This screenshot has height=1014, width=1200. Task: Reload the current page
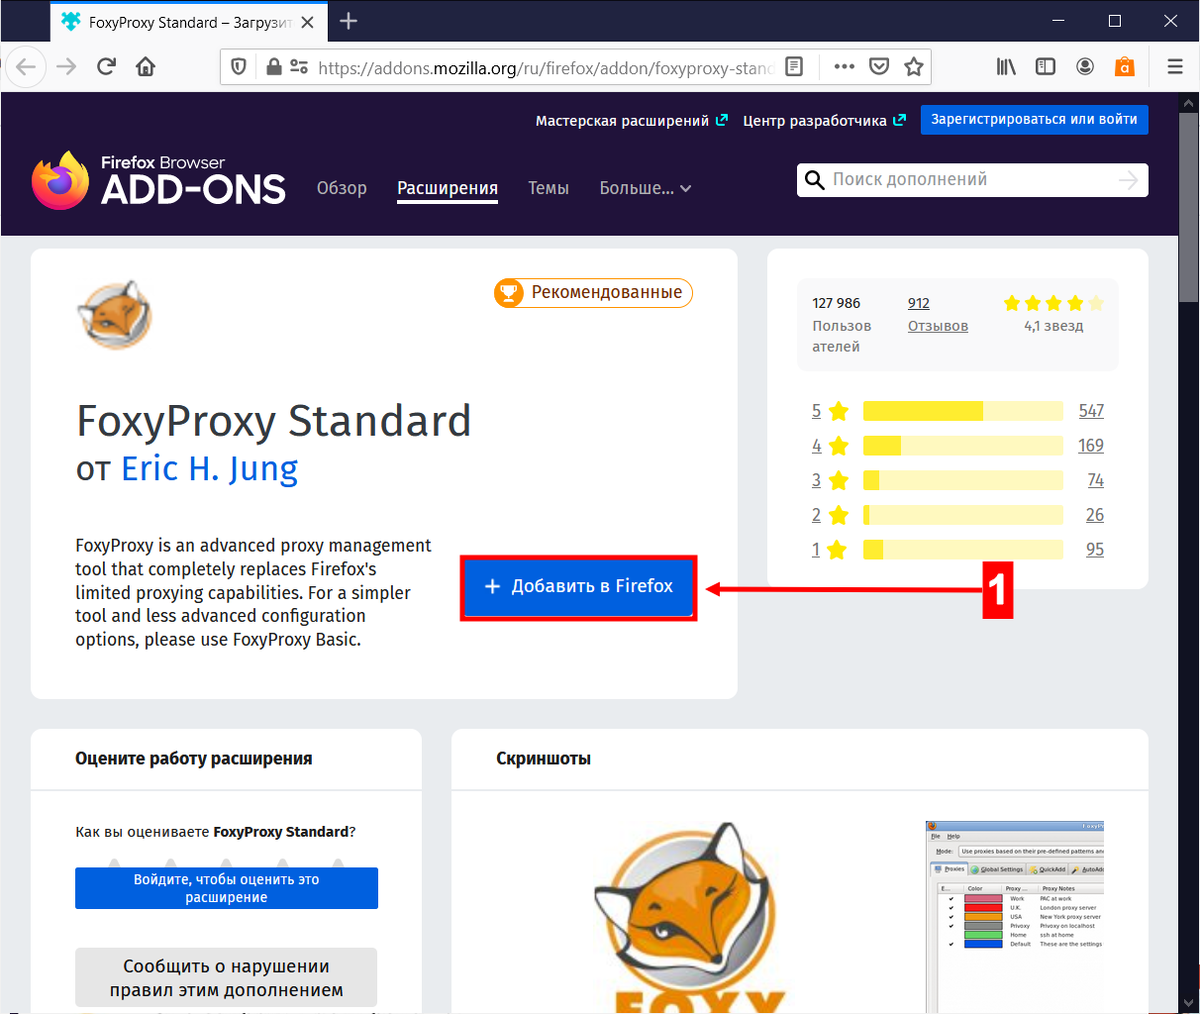106,67
